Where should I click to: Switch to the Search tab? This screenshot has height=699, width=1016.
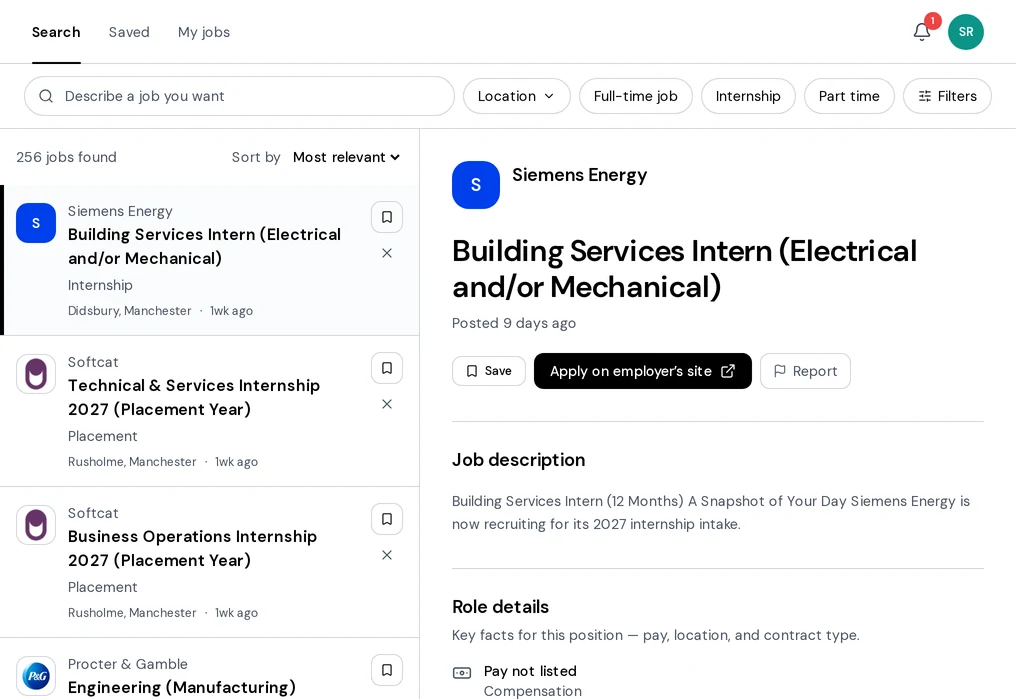56,32
